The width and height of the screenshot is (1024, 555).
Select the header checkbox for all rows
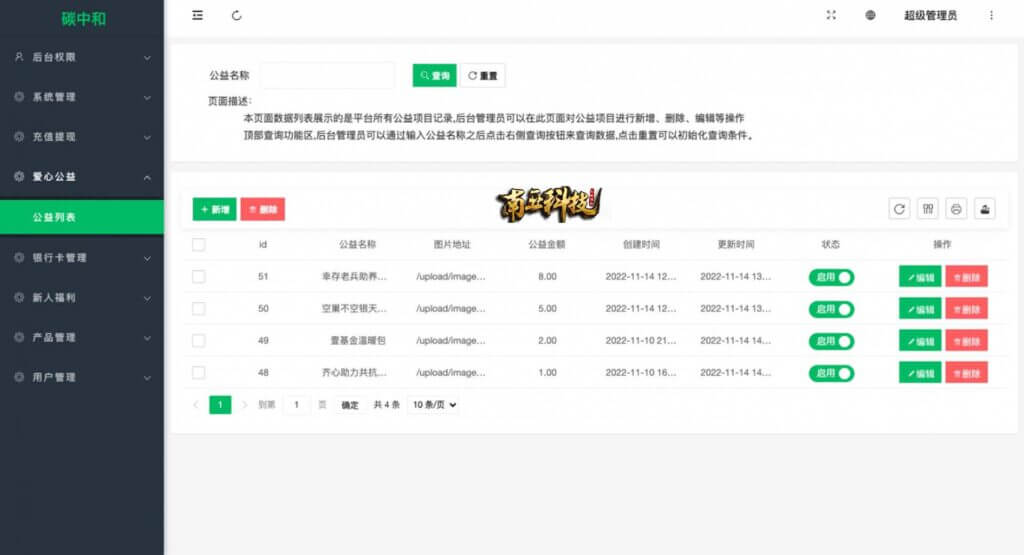[x=199, y=244]
